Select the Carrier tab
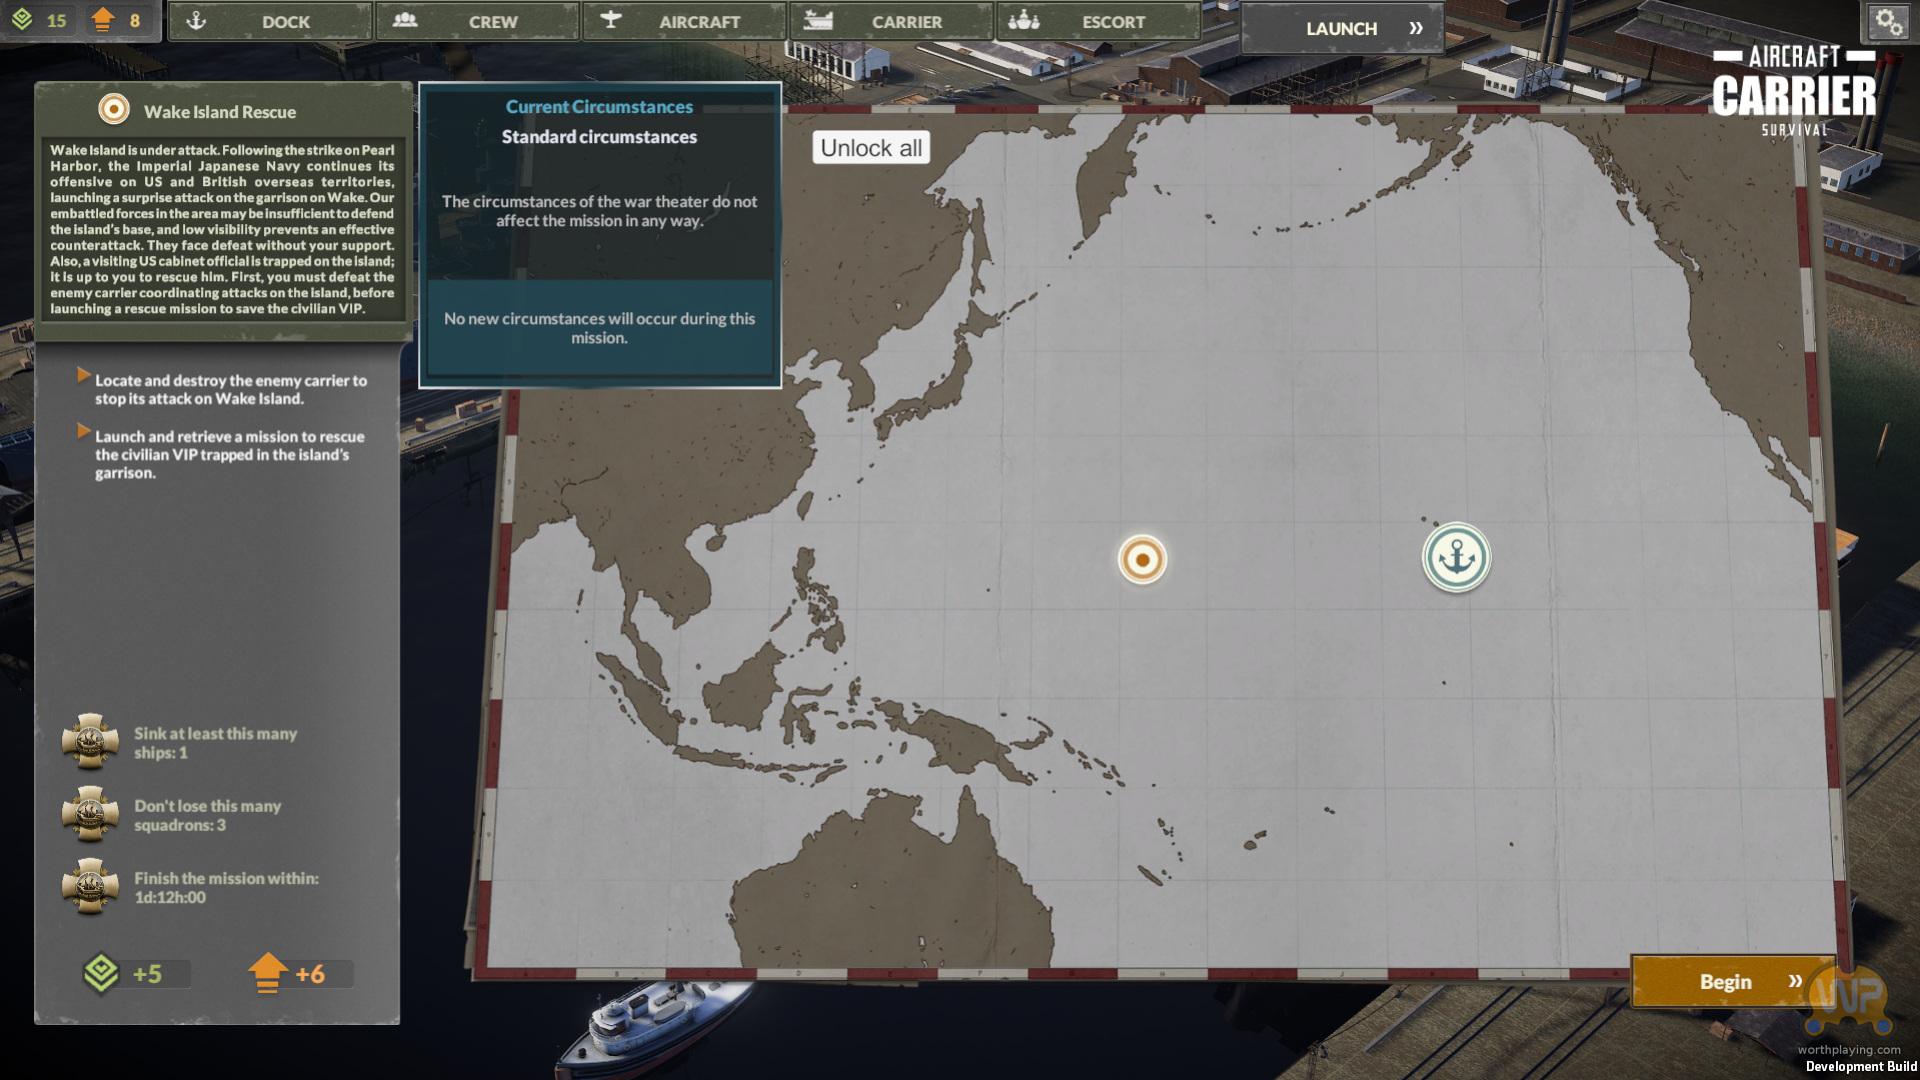Viewport: 1920px width, 1080px height. (x=891, y=21)
